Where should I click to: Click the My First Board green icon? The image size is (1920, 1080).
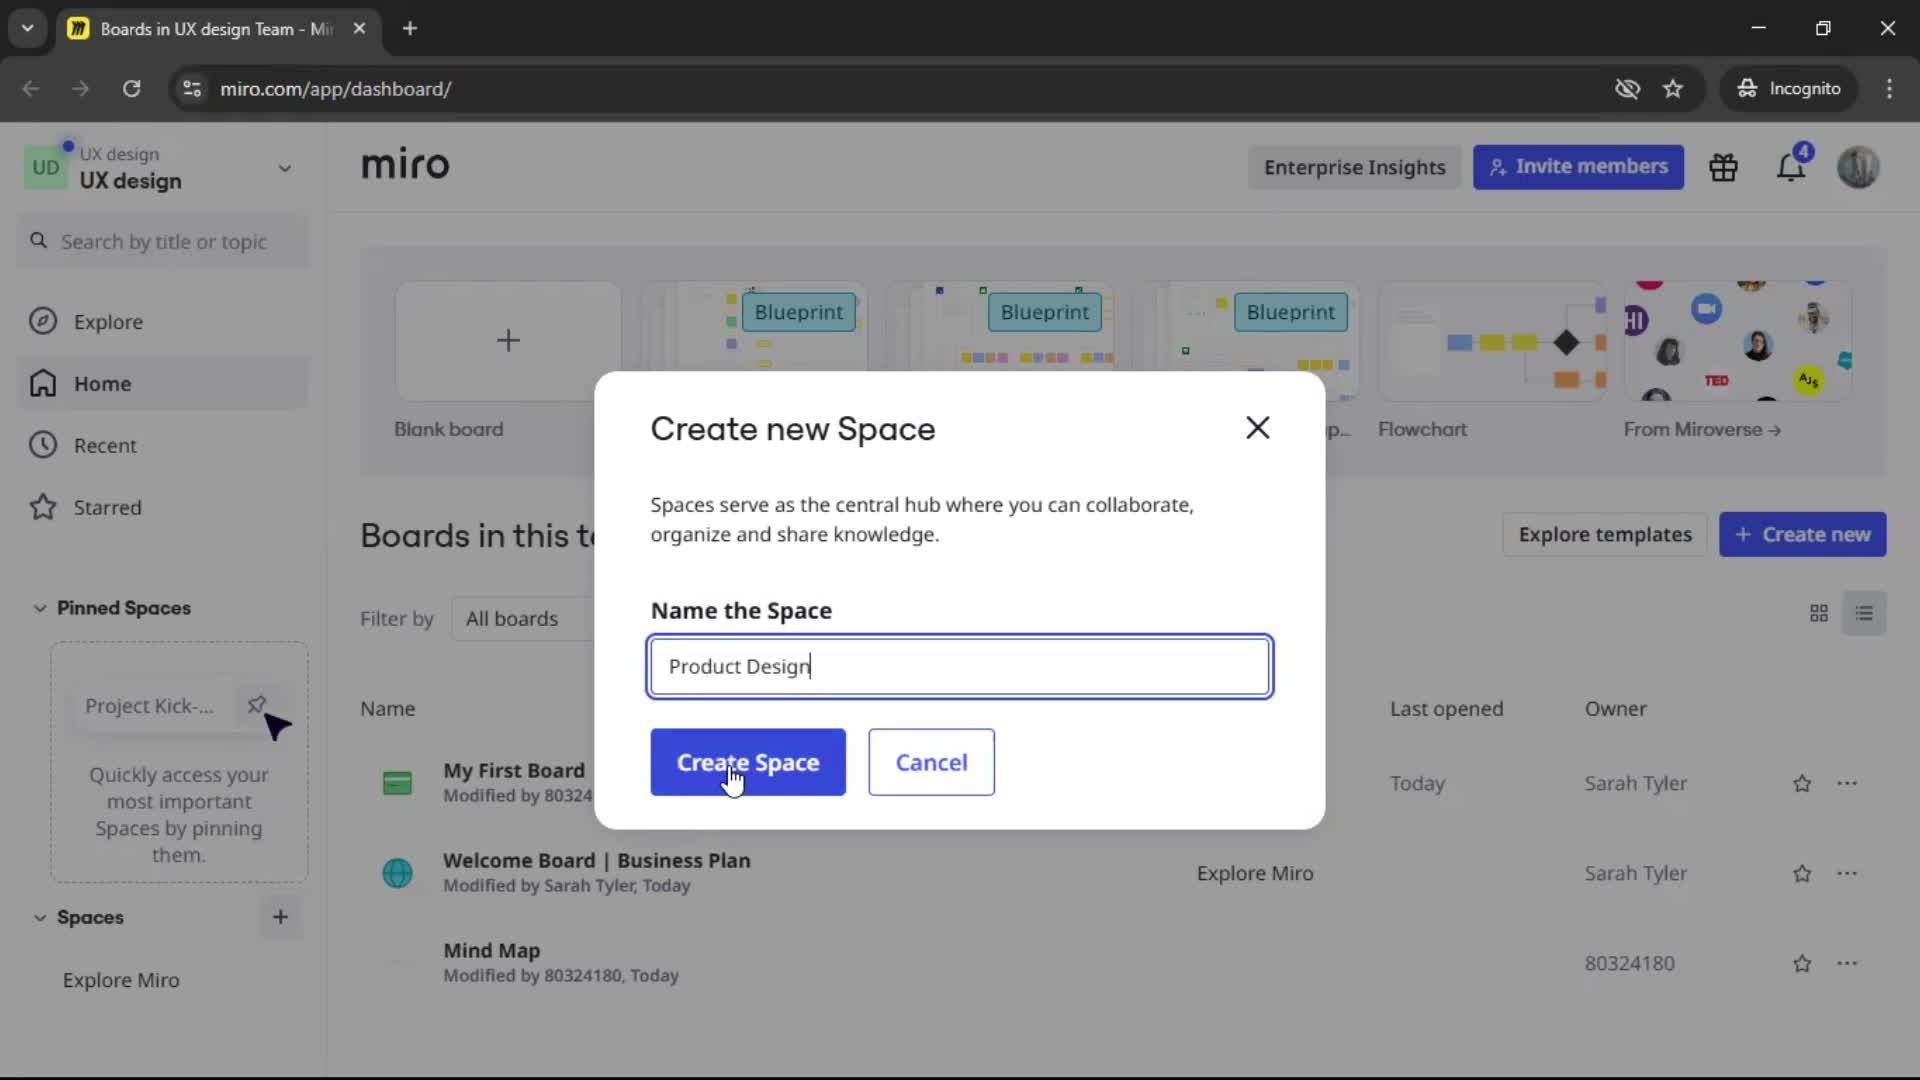click(397, 783)
